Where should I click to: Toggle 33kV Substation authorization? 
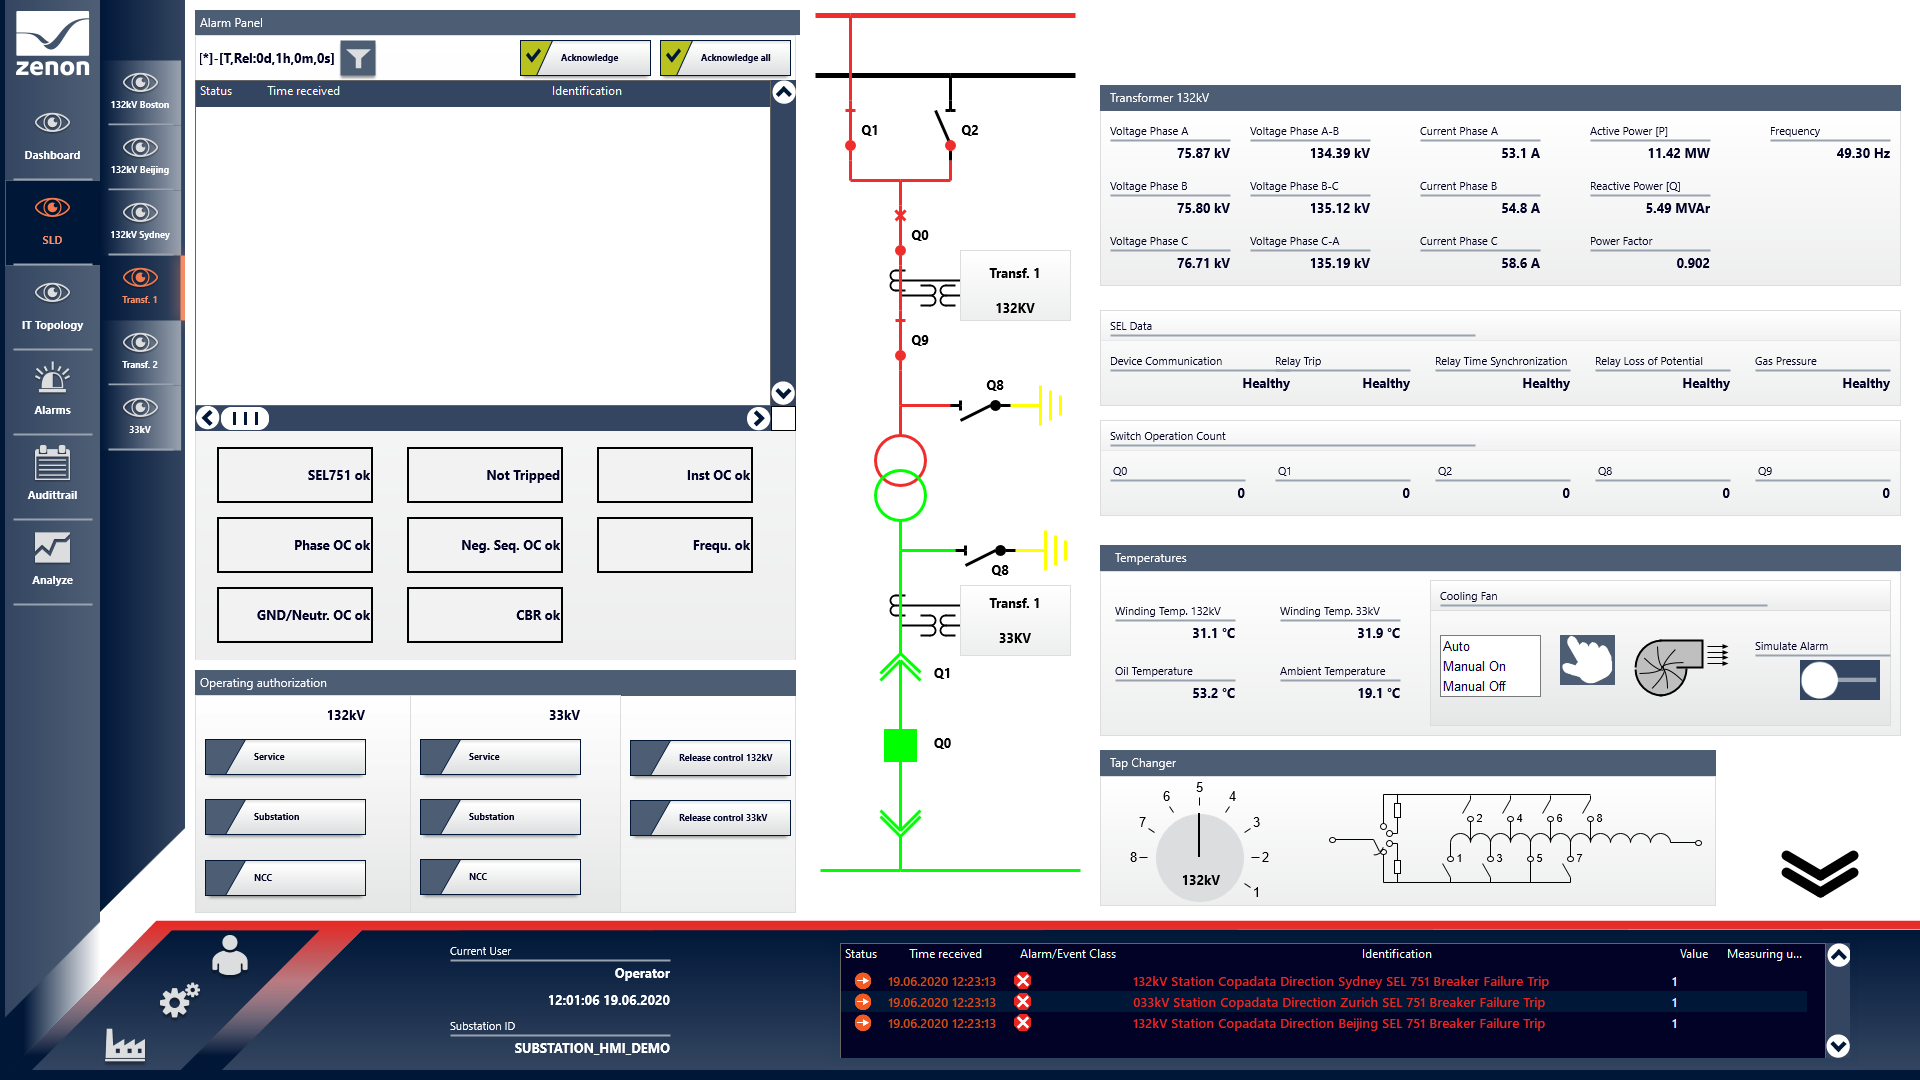click(x=500, y=817)
